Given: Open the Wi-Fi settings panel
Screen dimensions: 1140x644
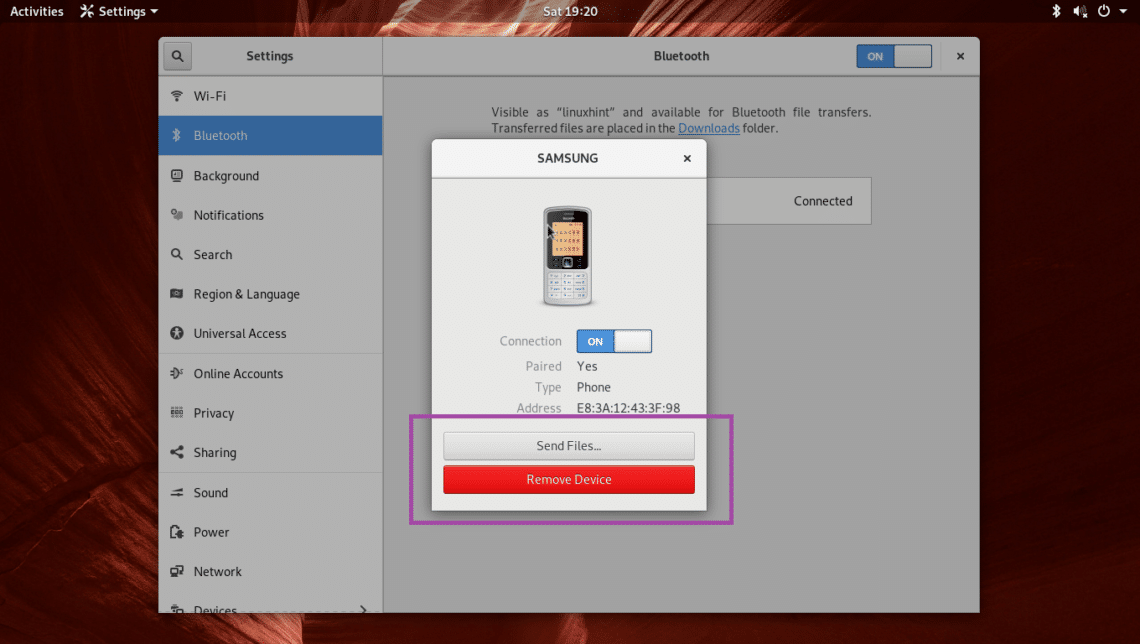Looking at the screenshot, I should pyautogui.click(x=270, y=96).
